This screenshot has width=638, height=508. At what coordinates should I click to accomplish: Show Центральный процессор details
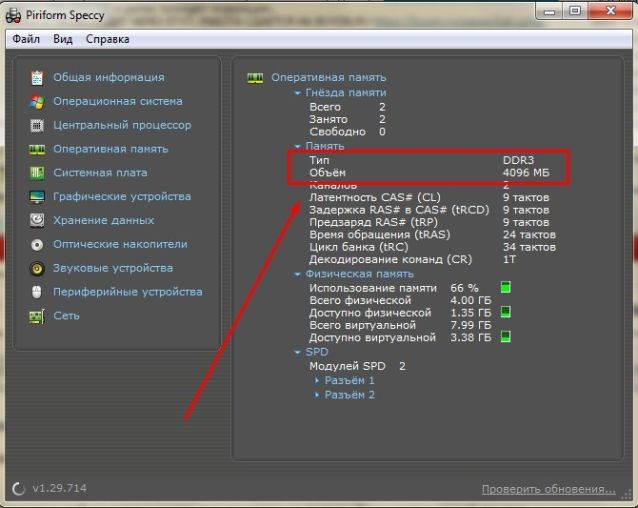122,125
